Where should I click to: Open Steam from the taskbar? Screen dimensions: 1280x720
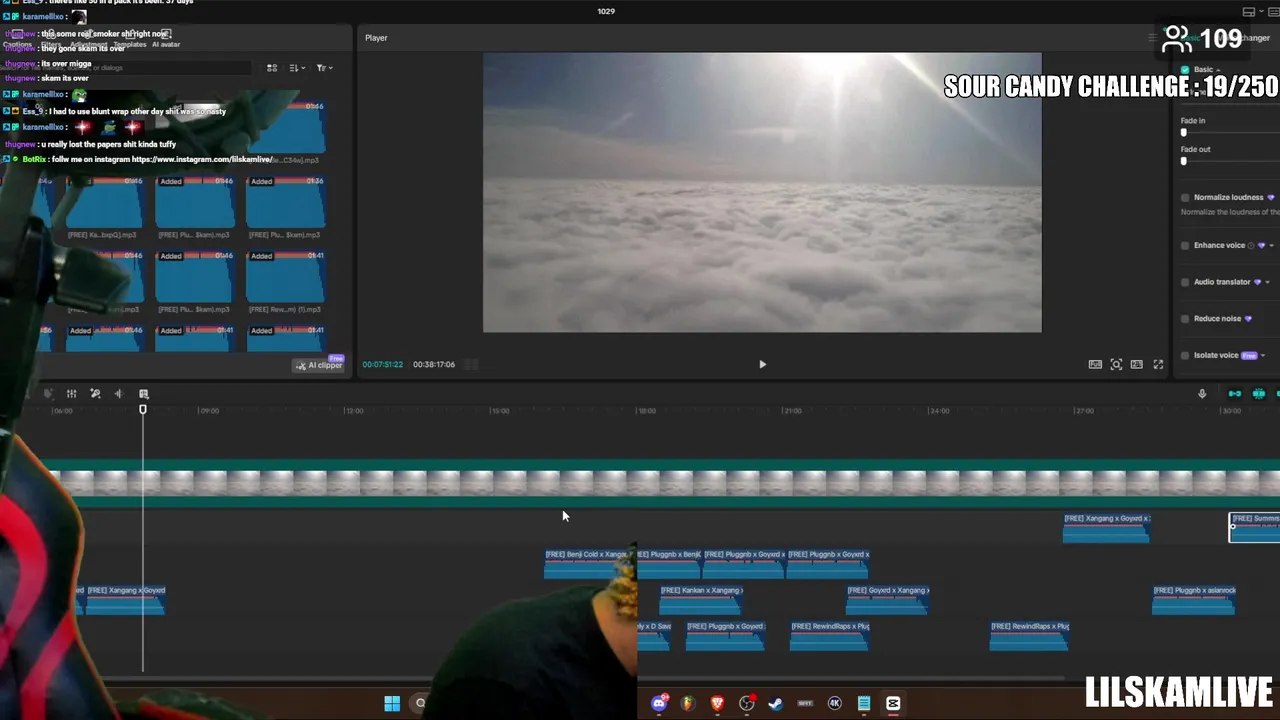coord(775,703)
